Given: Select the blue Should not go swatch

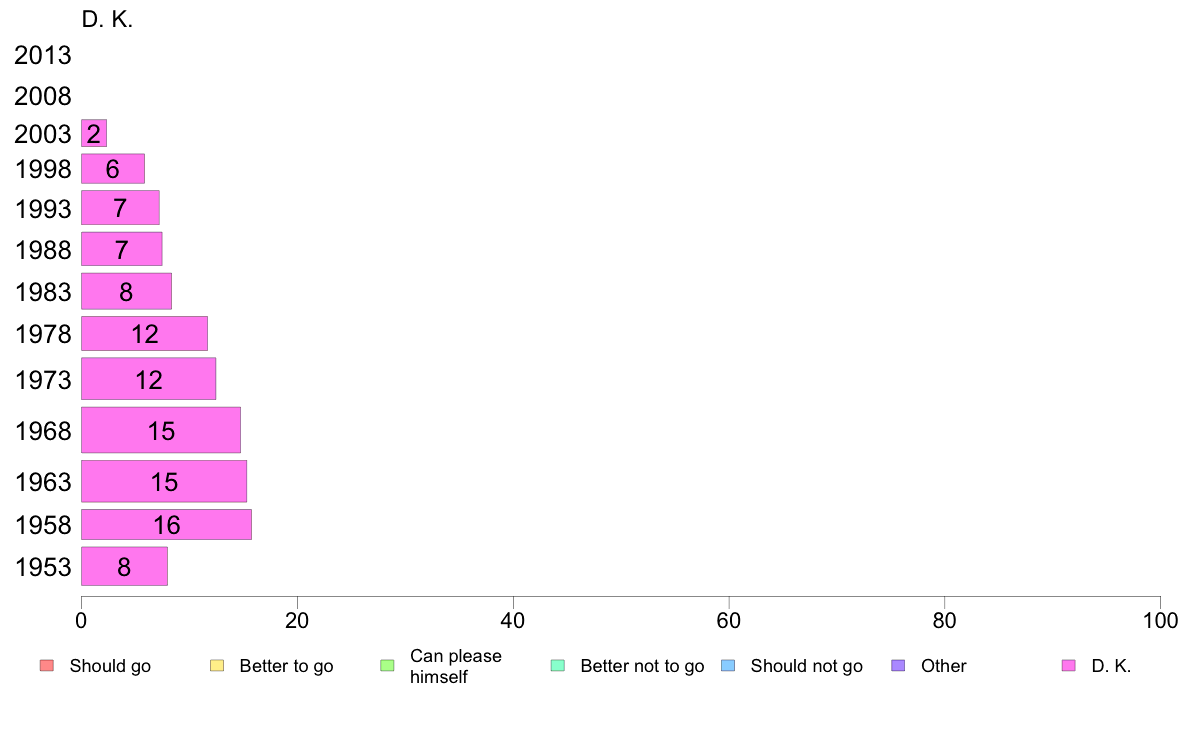Looking at the screenshot, I should click(x=728, y=666).
